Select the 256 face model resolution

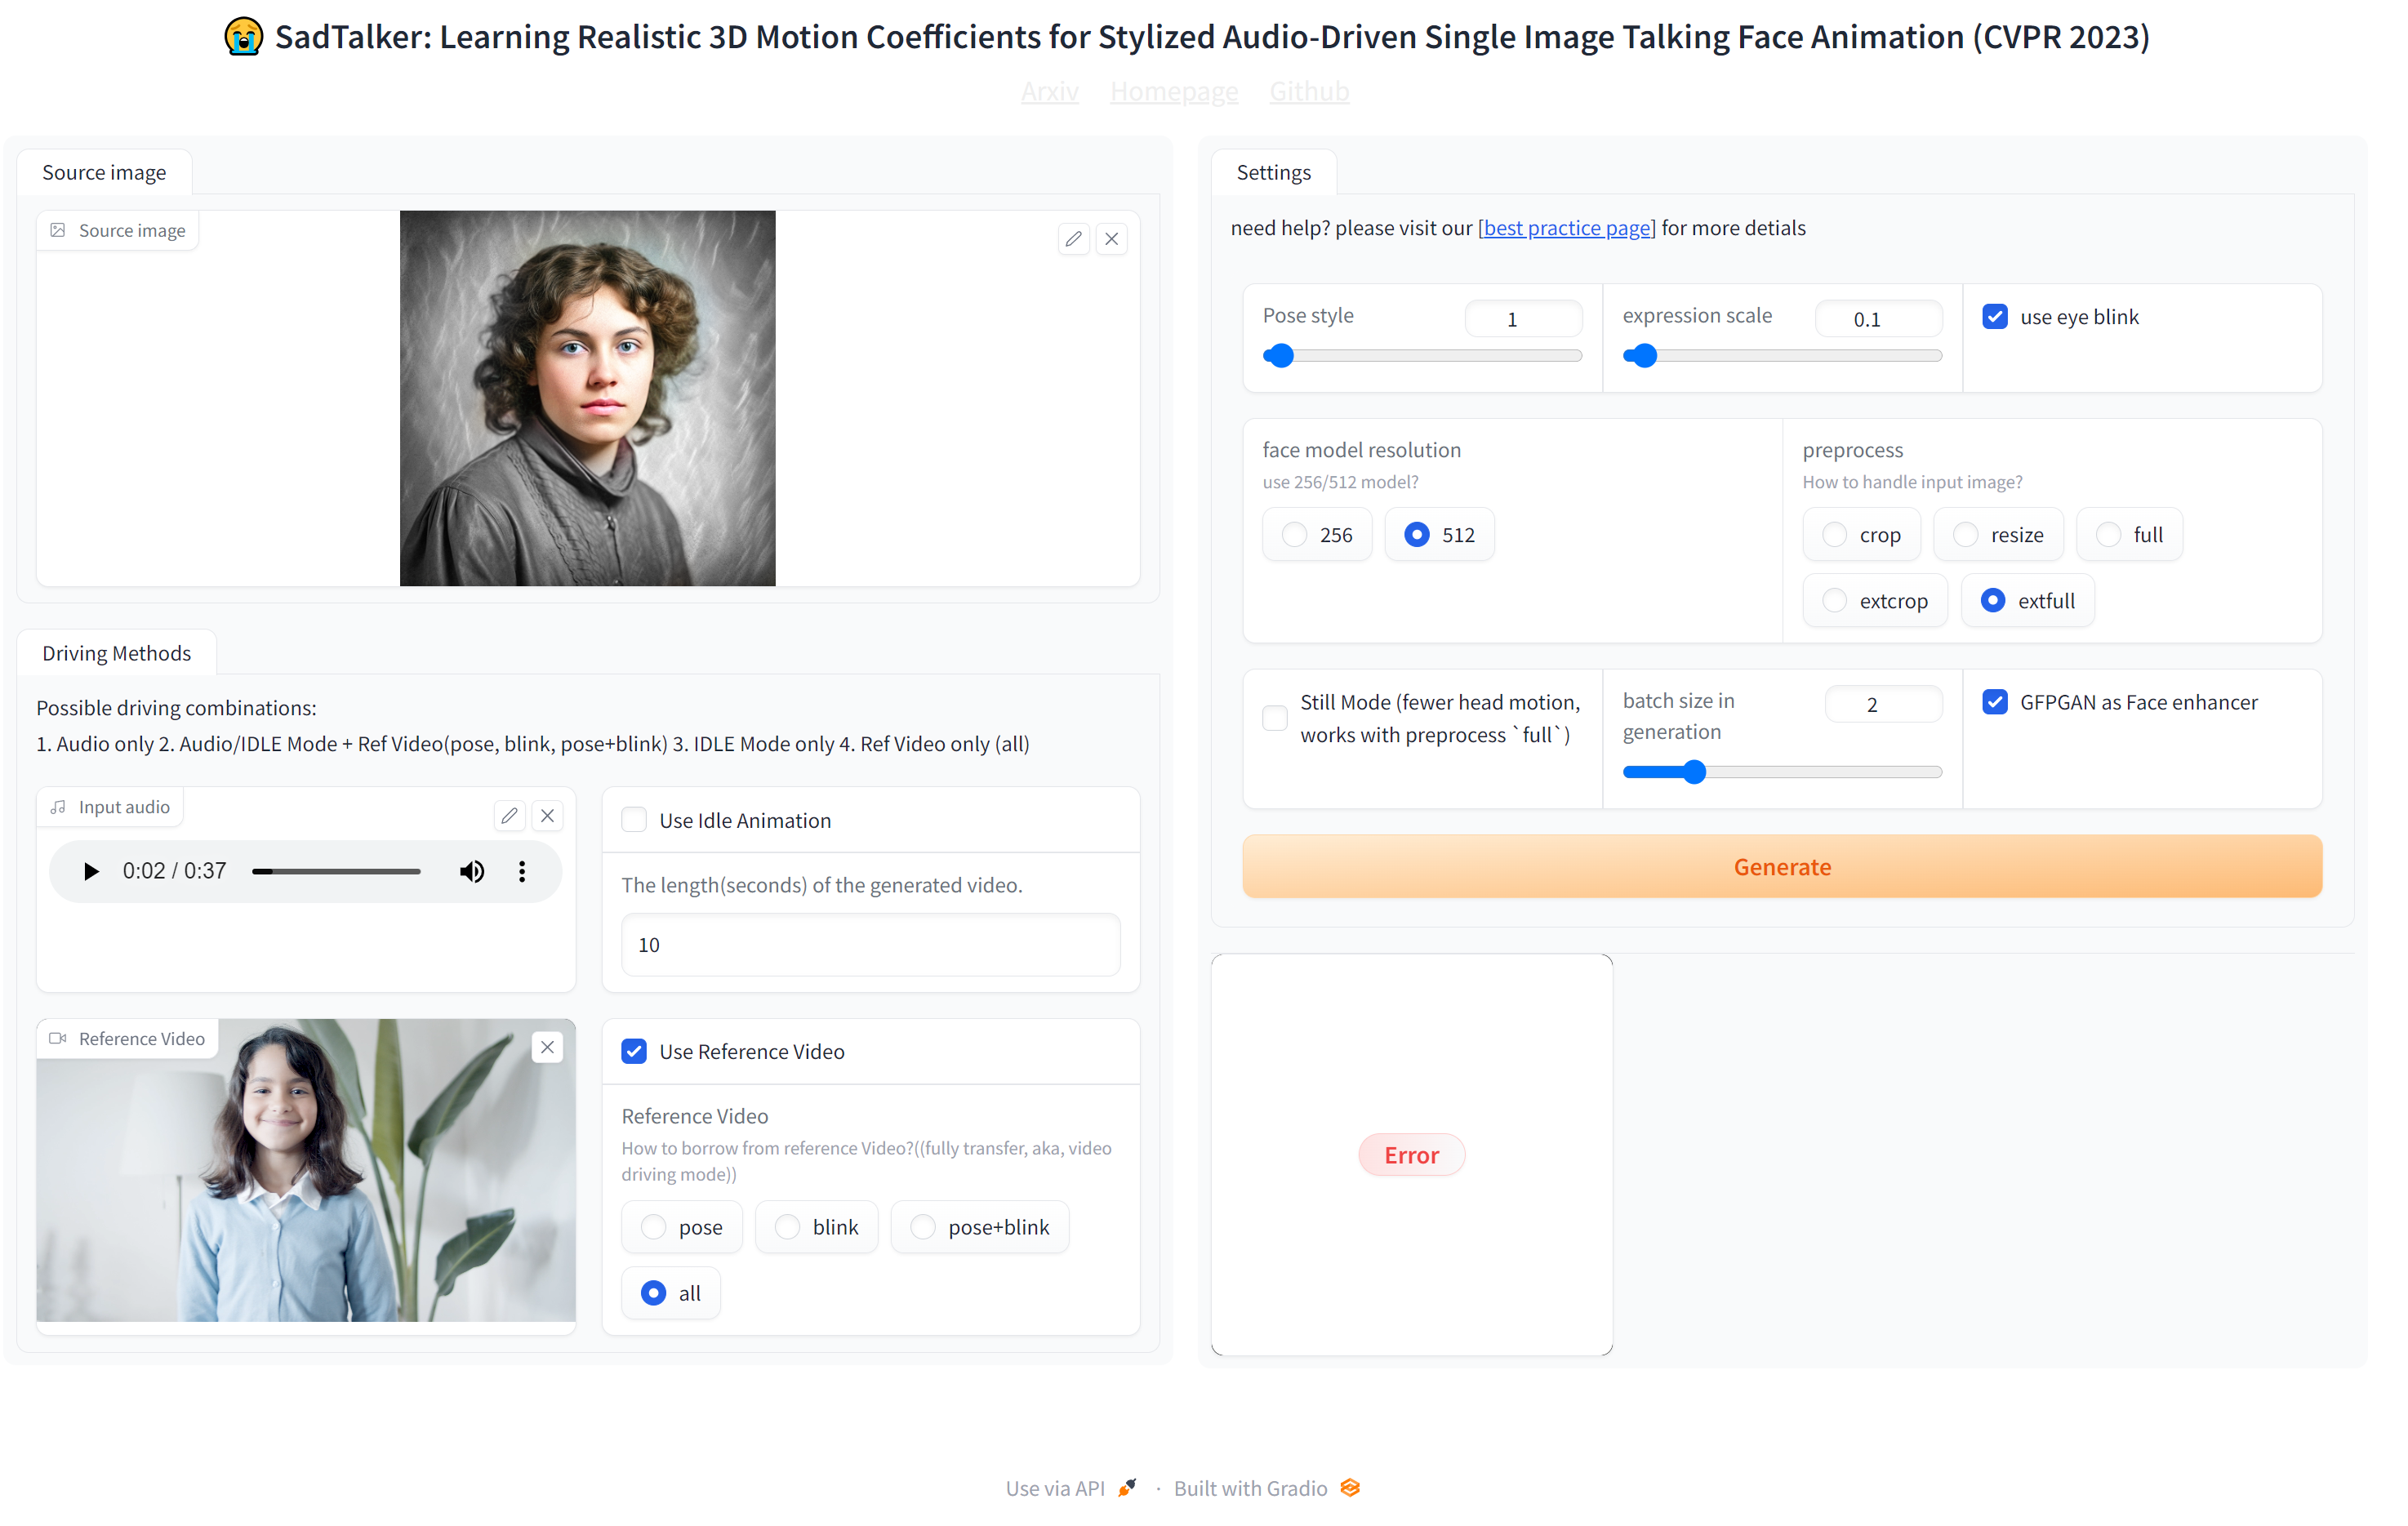pos(1295,535)
